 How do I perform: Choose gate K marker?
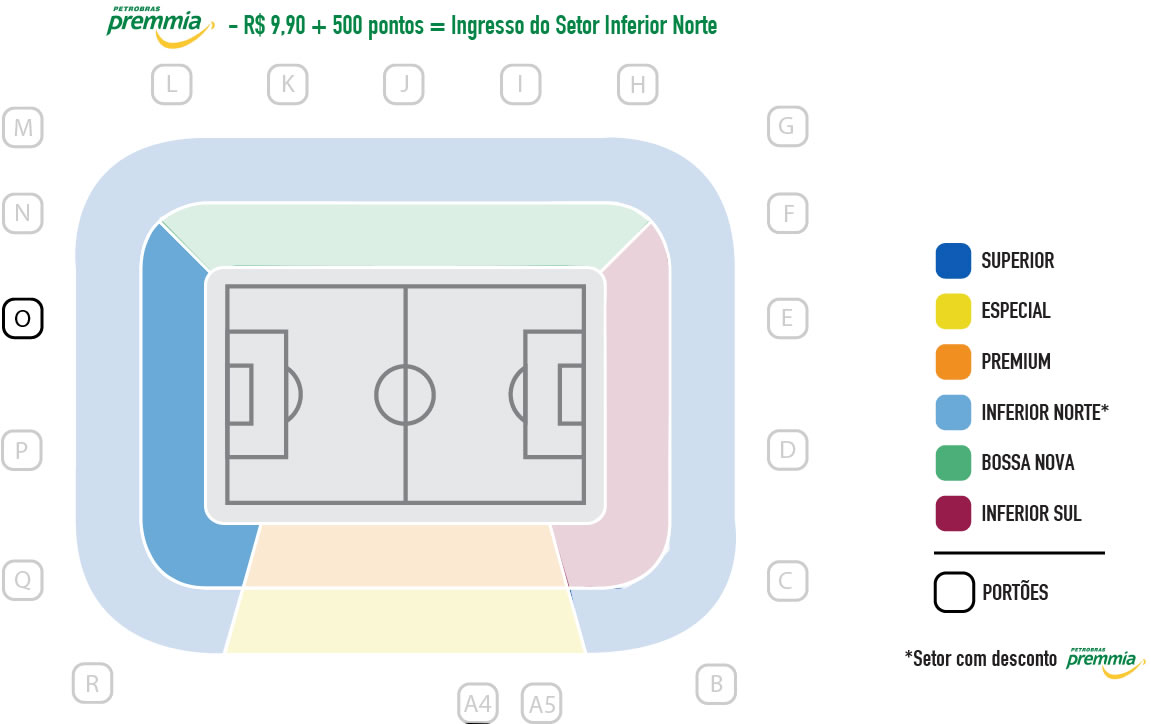point(288,84)
